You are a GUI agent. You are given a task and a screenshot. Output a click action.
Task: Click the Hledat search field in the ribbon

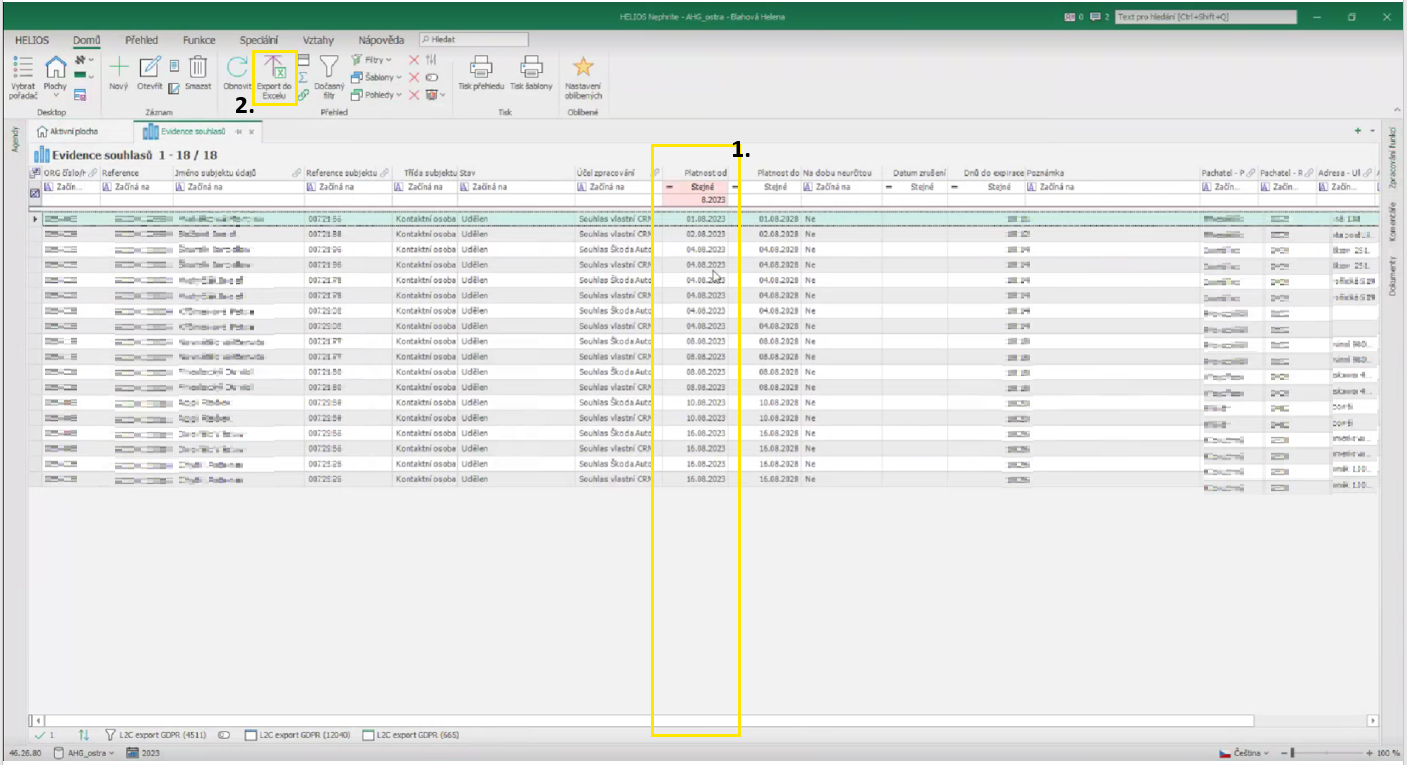click(x=475, y=40)
